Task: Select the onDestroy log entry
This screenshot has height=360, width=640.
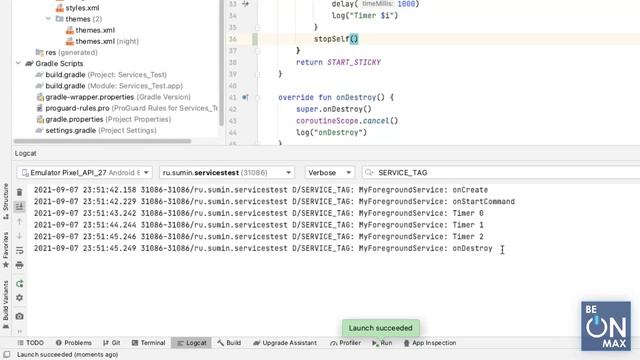Action: coord(263,248)
